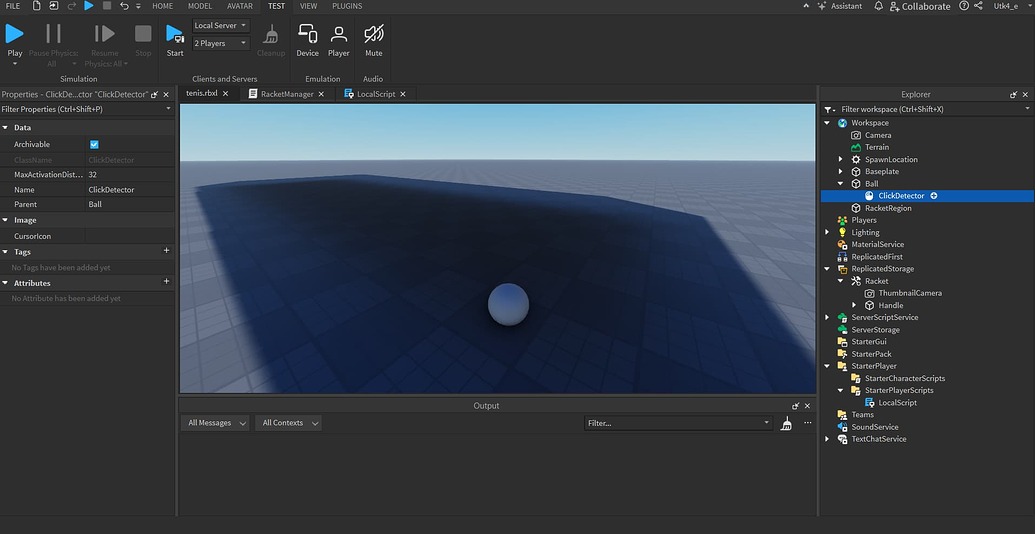Select Terrain in the Explorer
Screen dimensions: 1035x534
coord(877,147)
